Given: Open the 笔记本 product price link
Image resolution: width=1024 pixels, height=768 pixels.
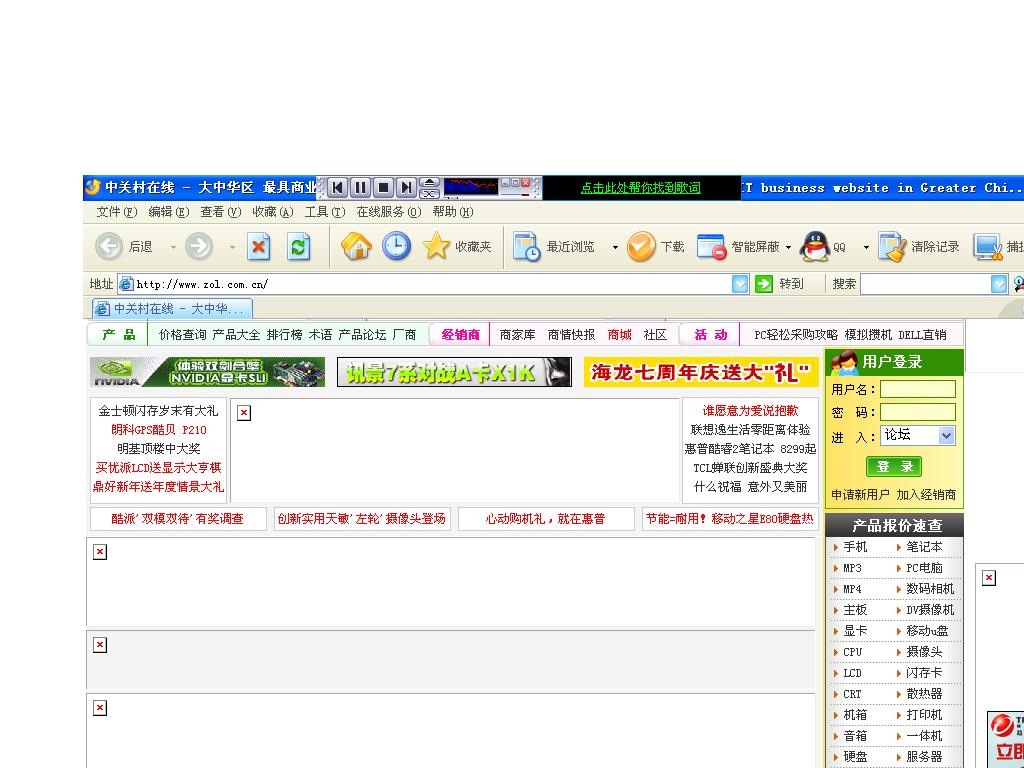Looking at the screenshot, I should click(x=923, y=547).
